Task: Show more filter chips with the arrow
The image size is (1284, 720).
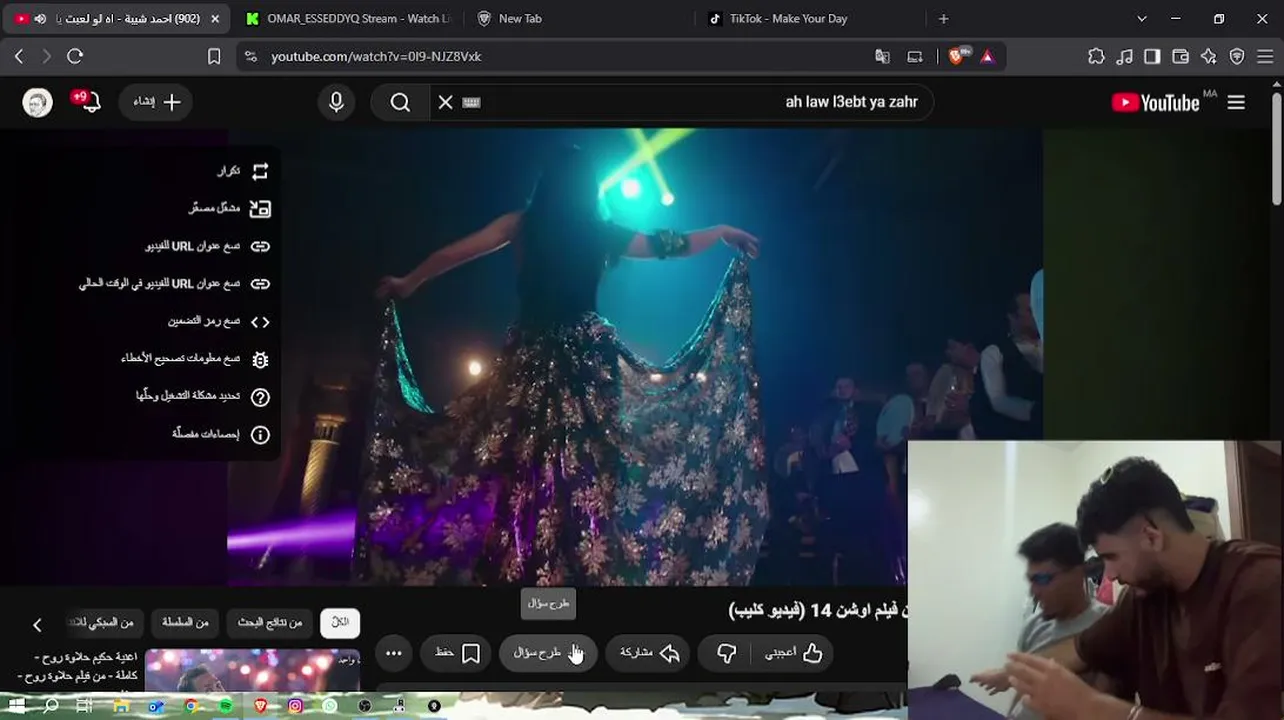Action: pos(37,625)
